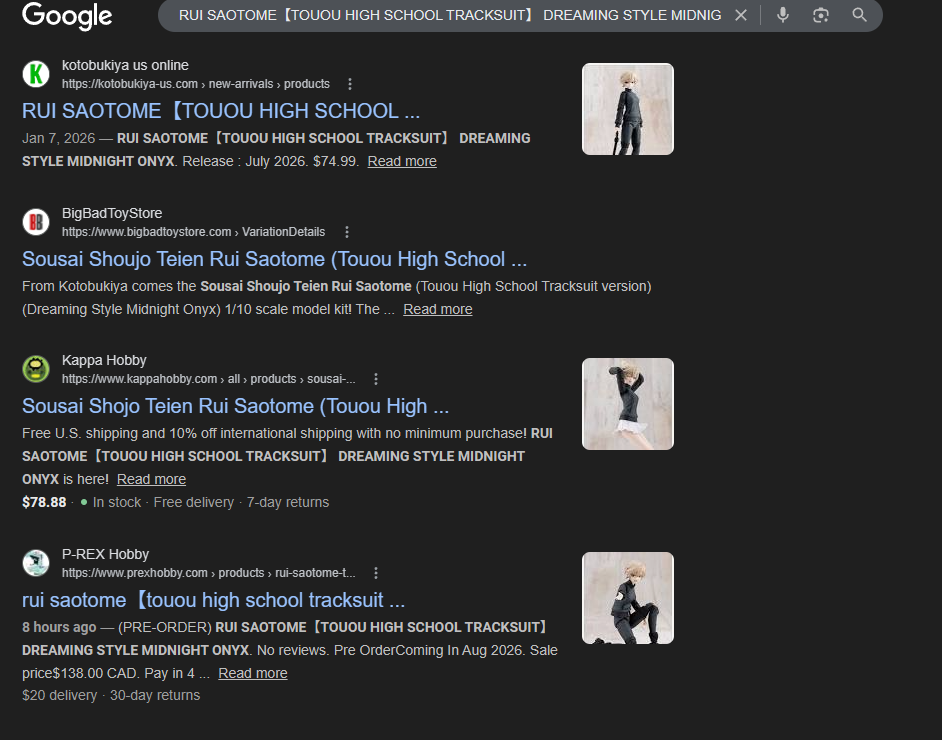Click the BigBadToyStore BB favicon

36,222
